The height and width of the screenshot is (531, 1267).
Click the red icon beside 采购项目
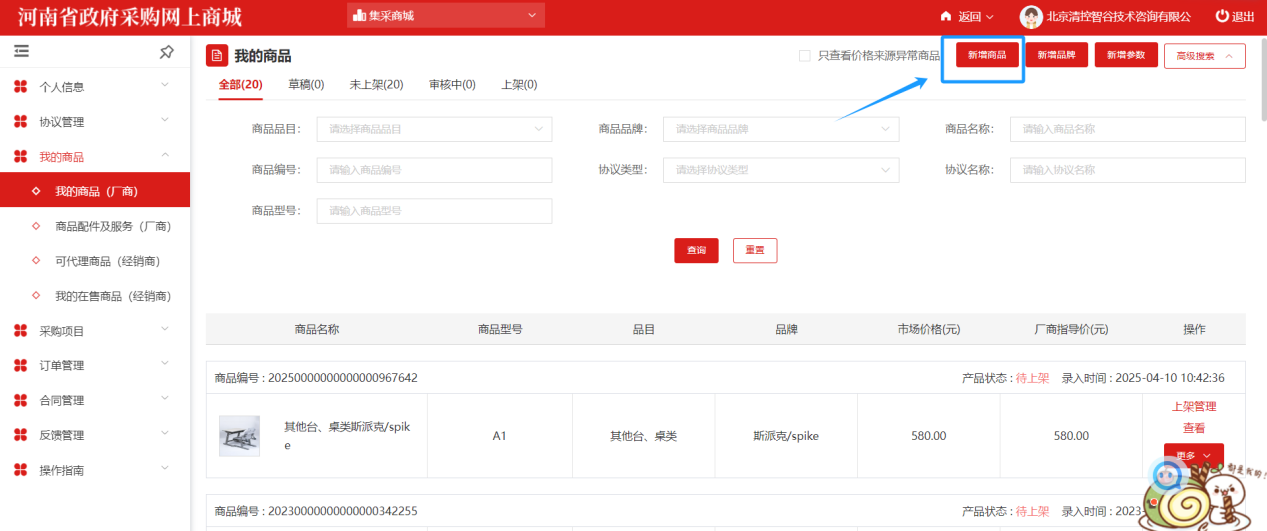[21, 330]
